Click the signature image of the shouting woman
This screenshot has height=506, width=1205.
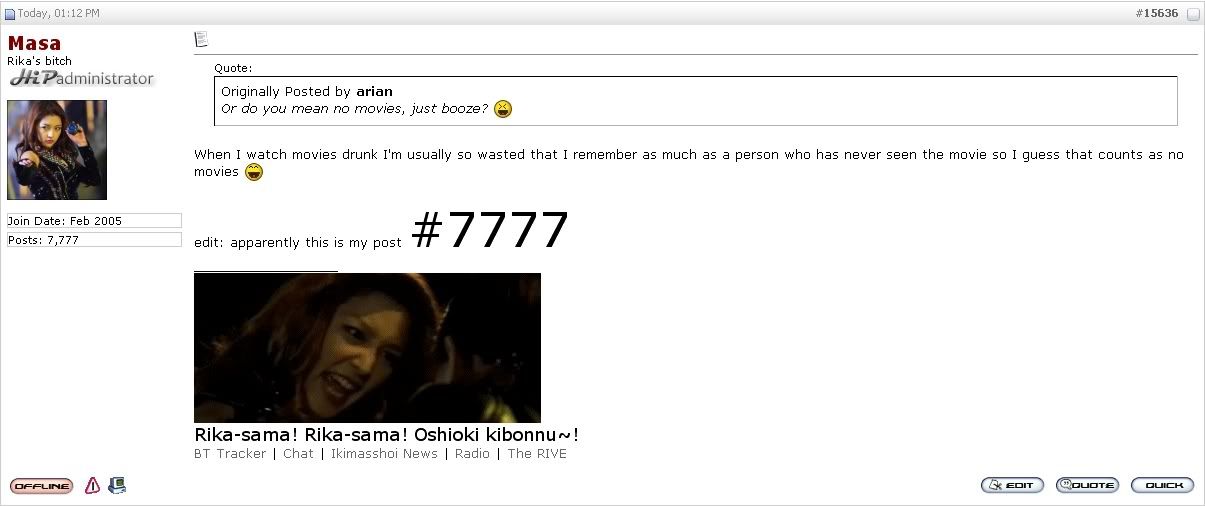(x=367, y=348)
